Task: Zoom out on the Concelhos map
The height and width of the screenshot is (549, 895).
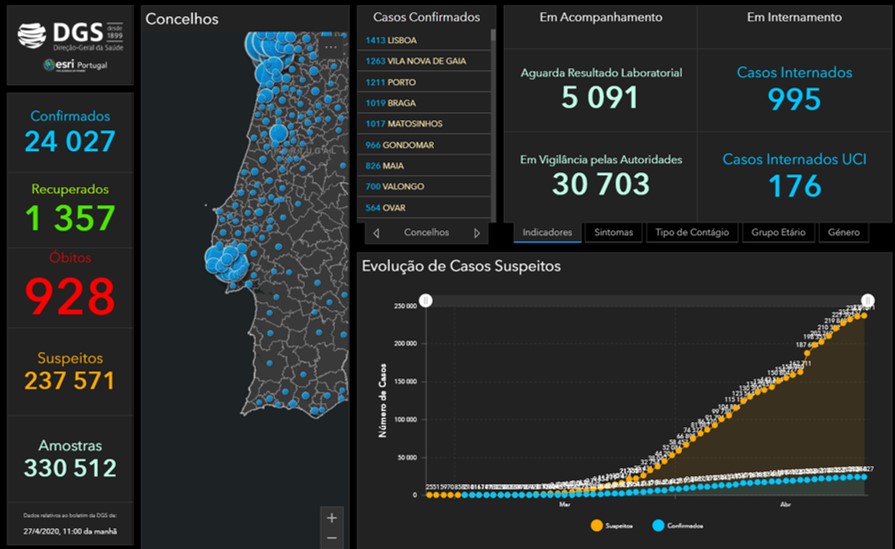Action: coord(332,539)
